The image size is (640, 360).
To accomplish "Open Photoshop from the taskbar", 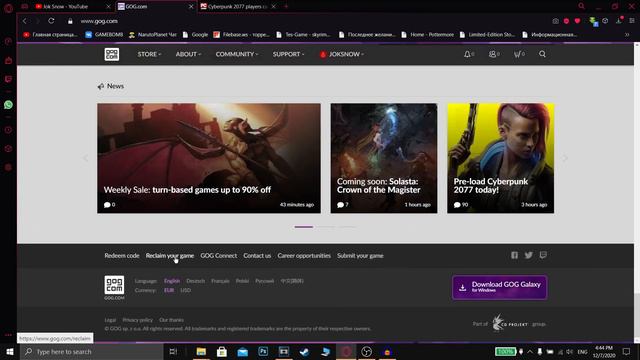I will pos(263,351).
